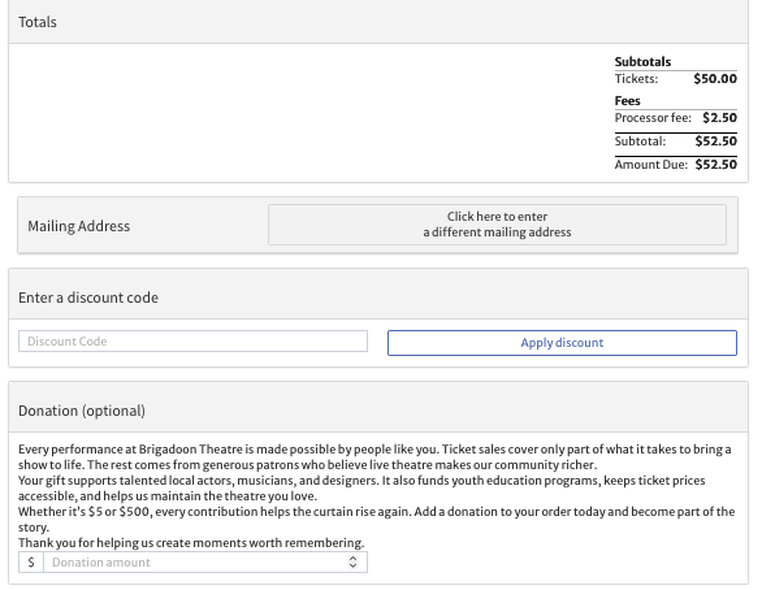This screenshot has height=590, width=762.
Task: Click the dollar sign donation prefix
Action: coord(31,562)
